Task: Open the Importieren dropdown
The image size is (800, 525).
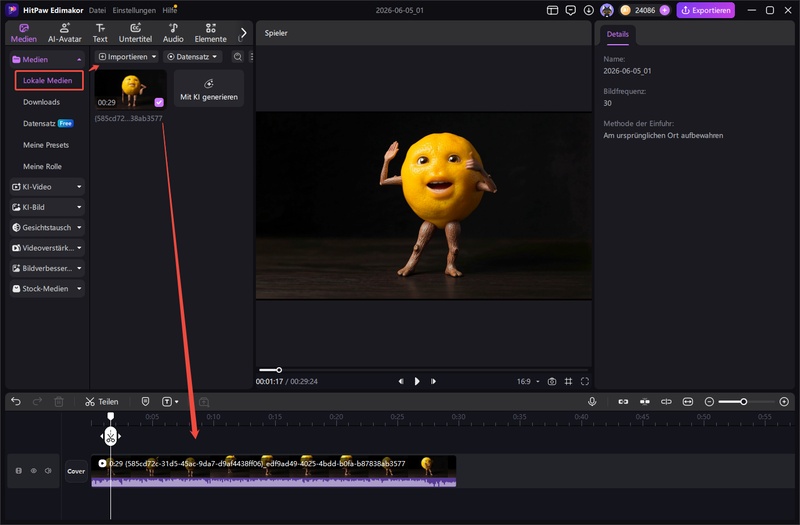Action: pos(127,57)
